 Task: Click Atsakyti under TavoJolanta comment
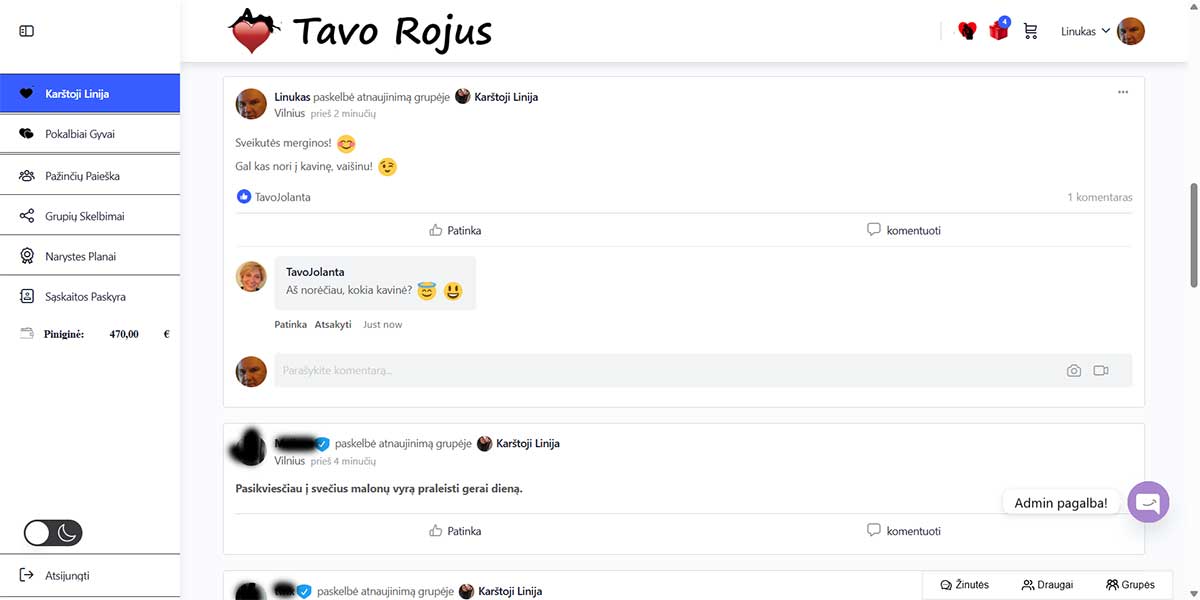coord(333,325)
